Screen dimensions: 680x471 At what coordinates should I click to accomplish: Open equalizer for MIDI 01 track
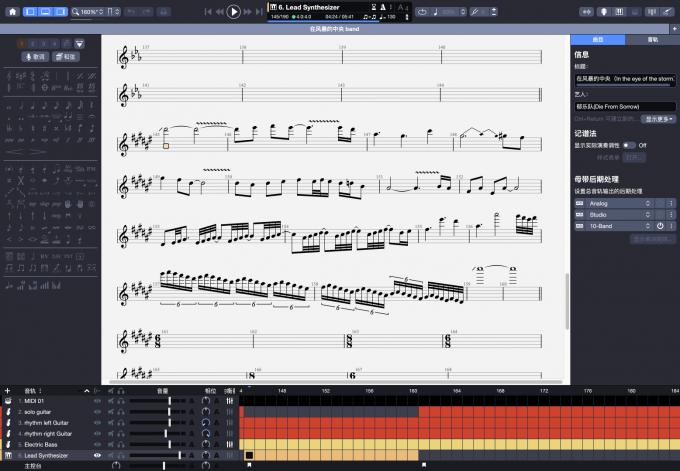click(x=230, y=401)
